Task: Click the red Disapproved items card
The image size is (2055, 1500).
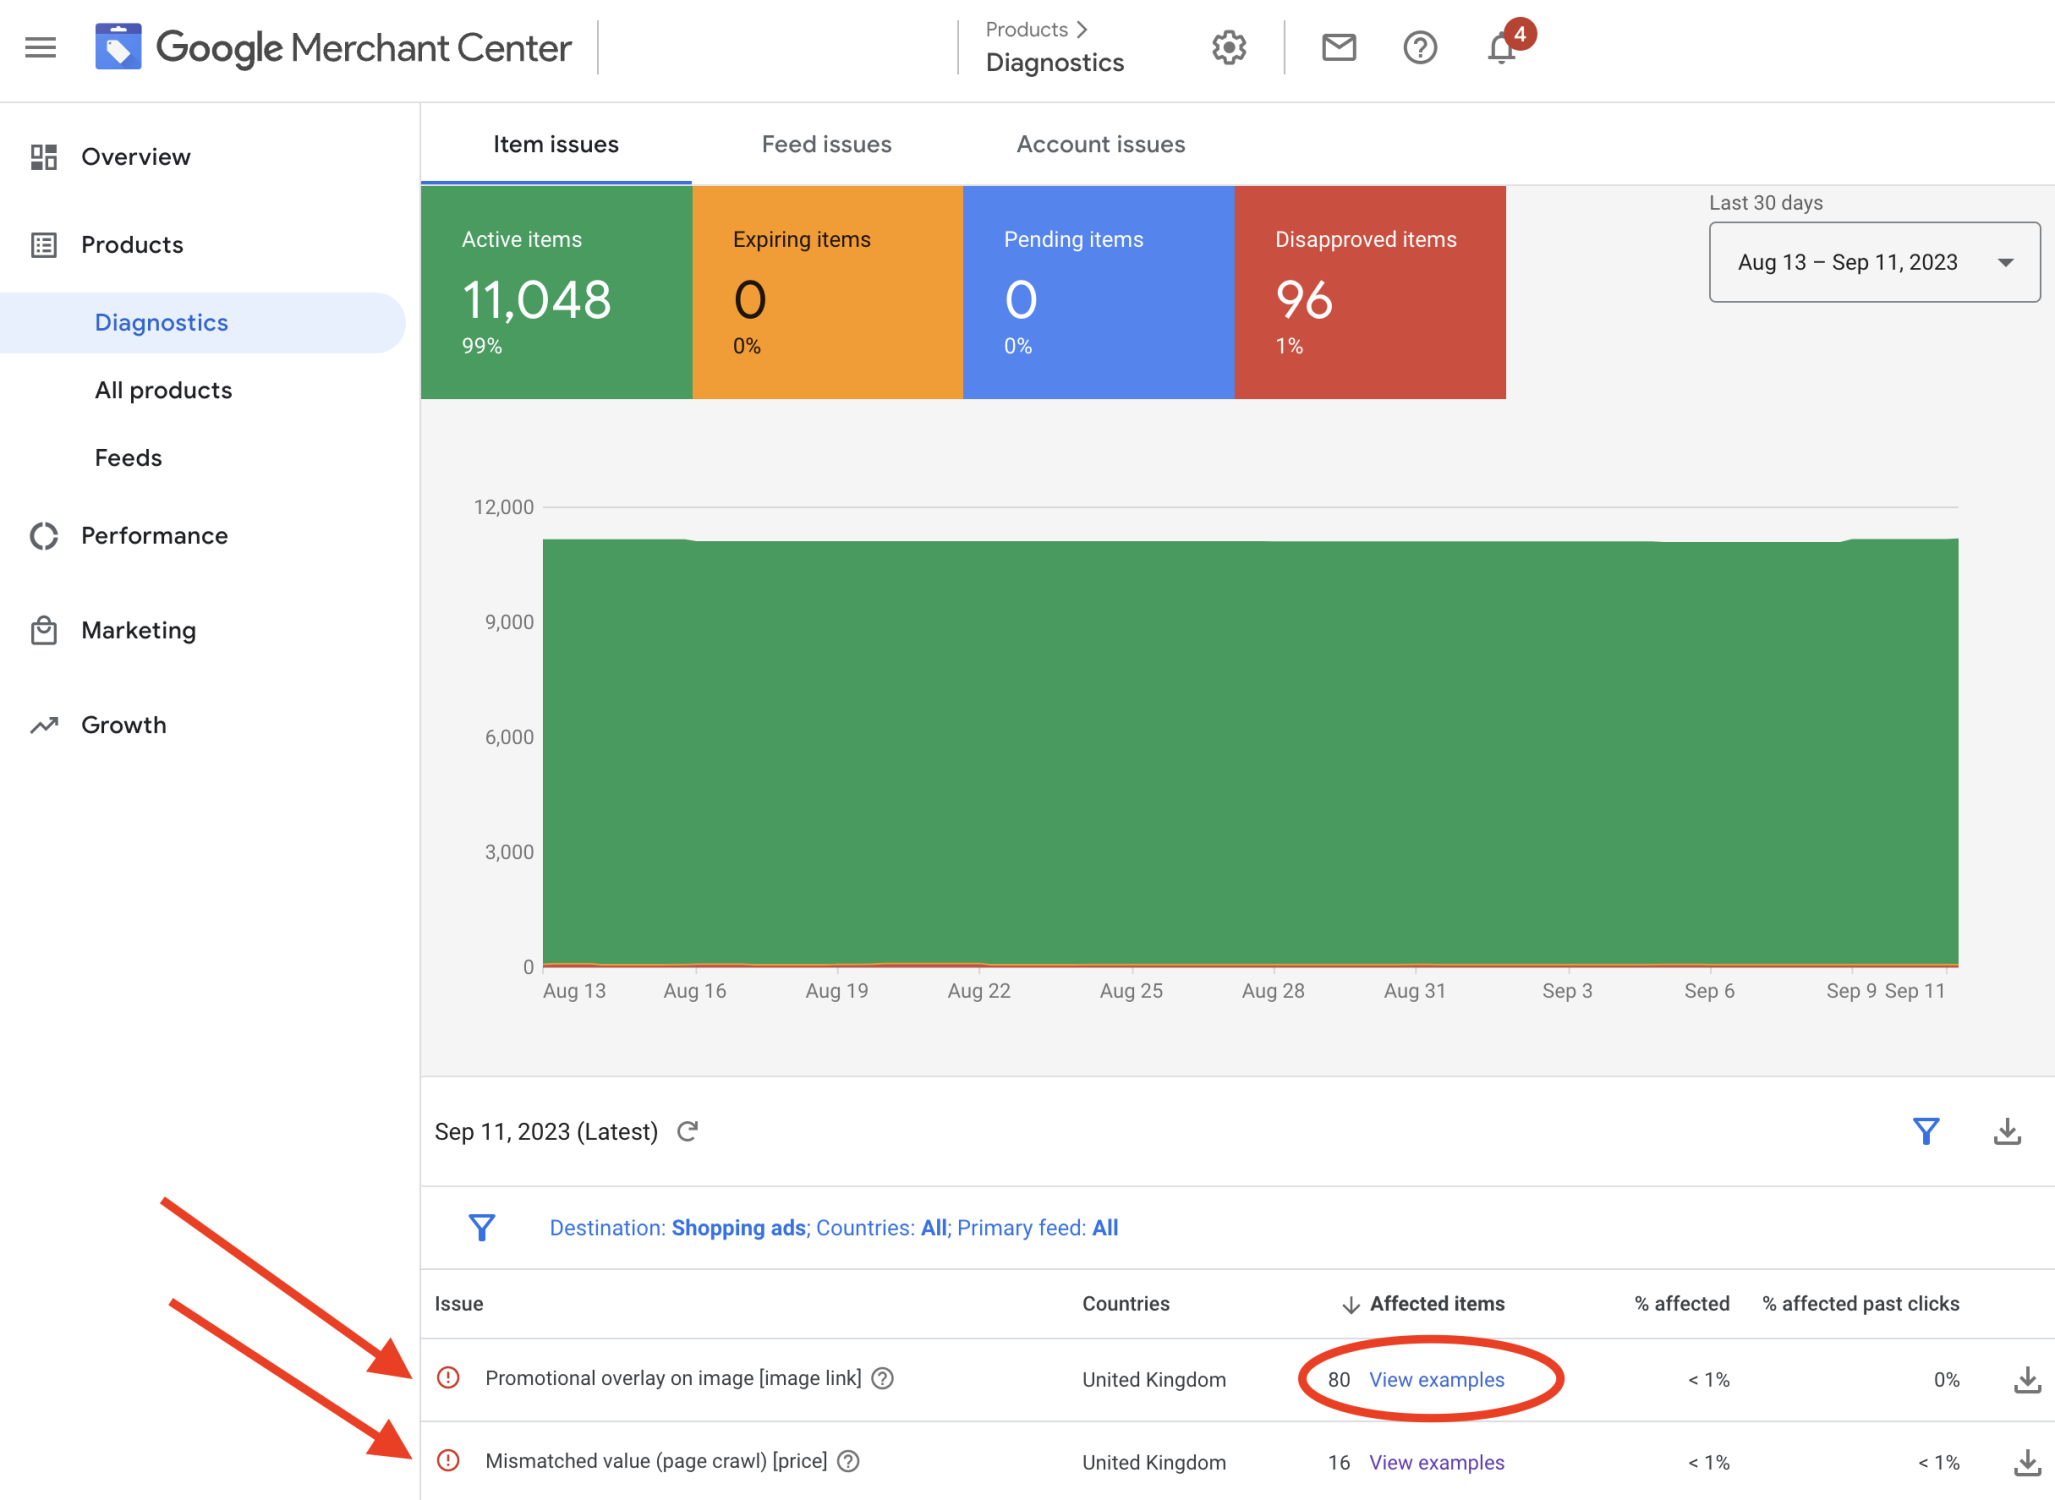Action: [1370, 292]
